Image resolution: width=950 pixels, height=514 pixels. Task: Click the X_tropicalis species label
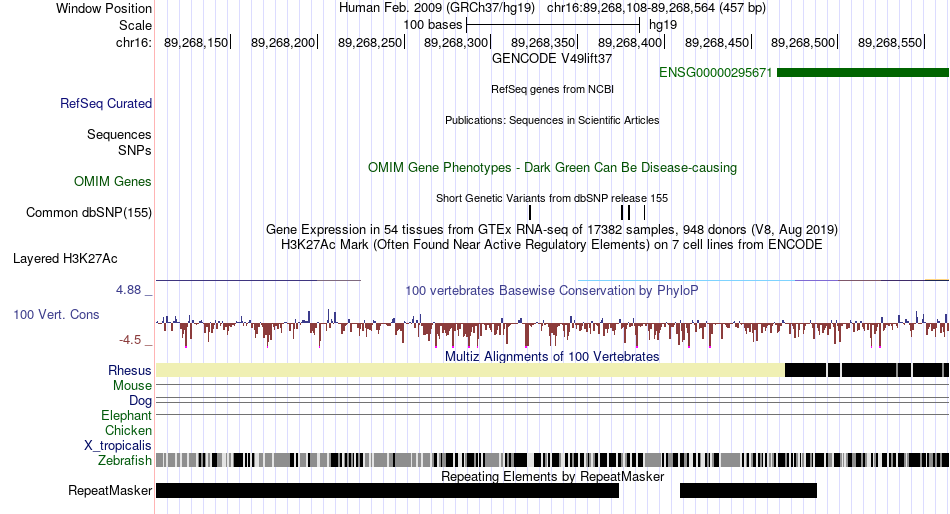point(118,446)
